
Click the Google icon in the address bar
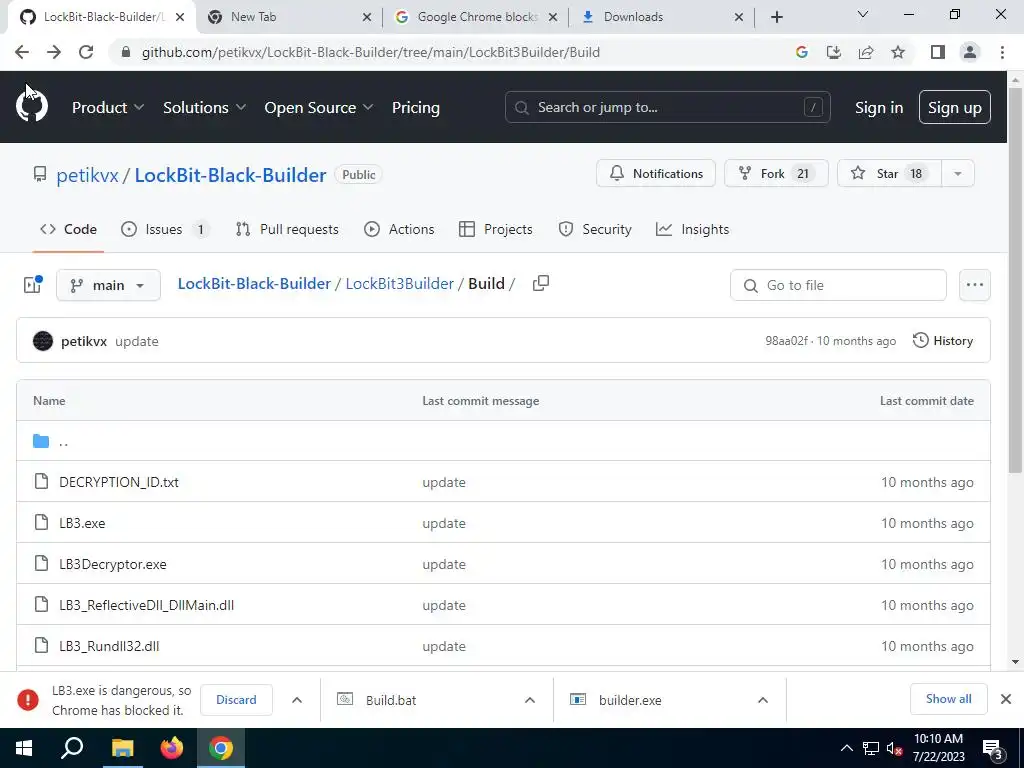(x=802, y=52)
